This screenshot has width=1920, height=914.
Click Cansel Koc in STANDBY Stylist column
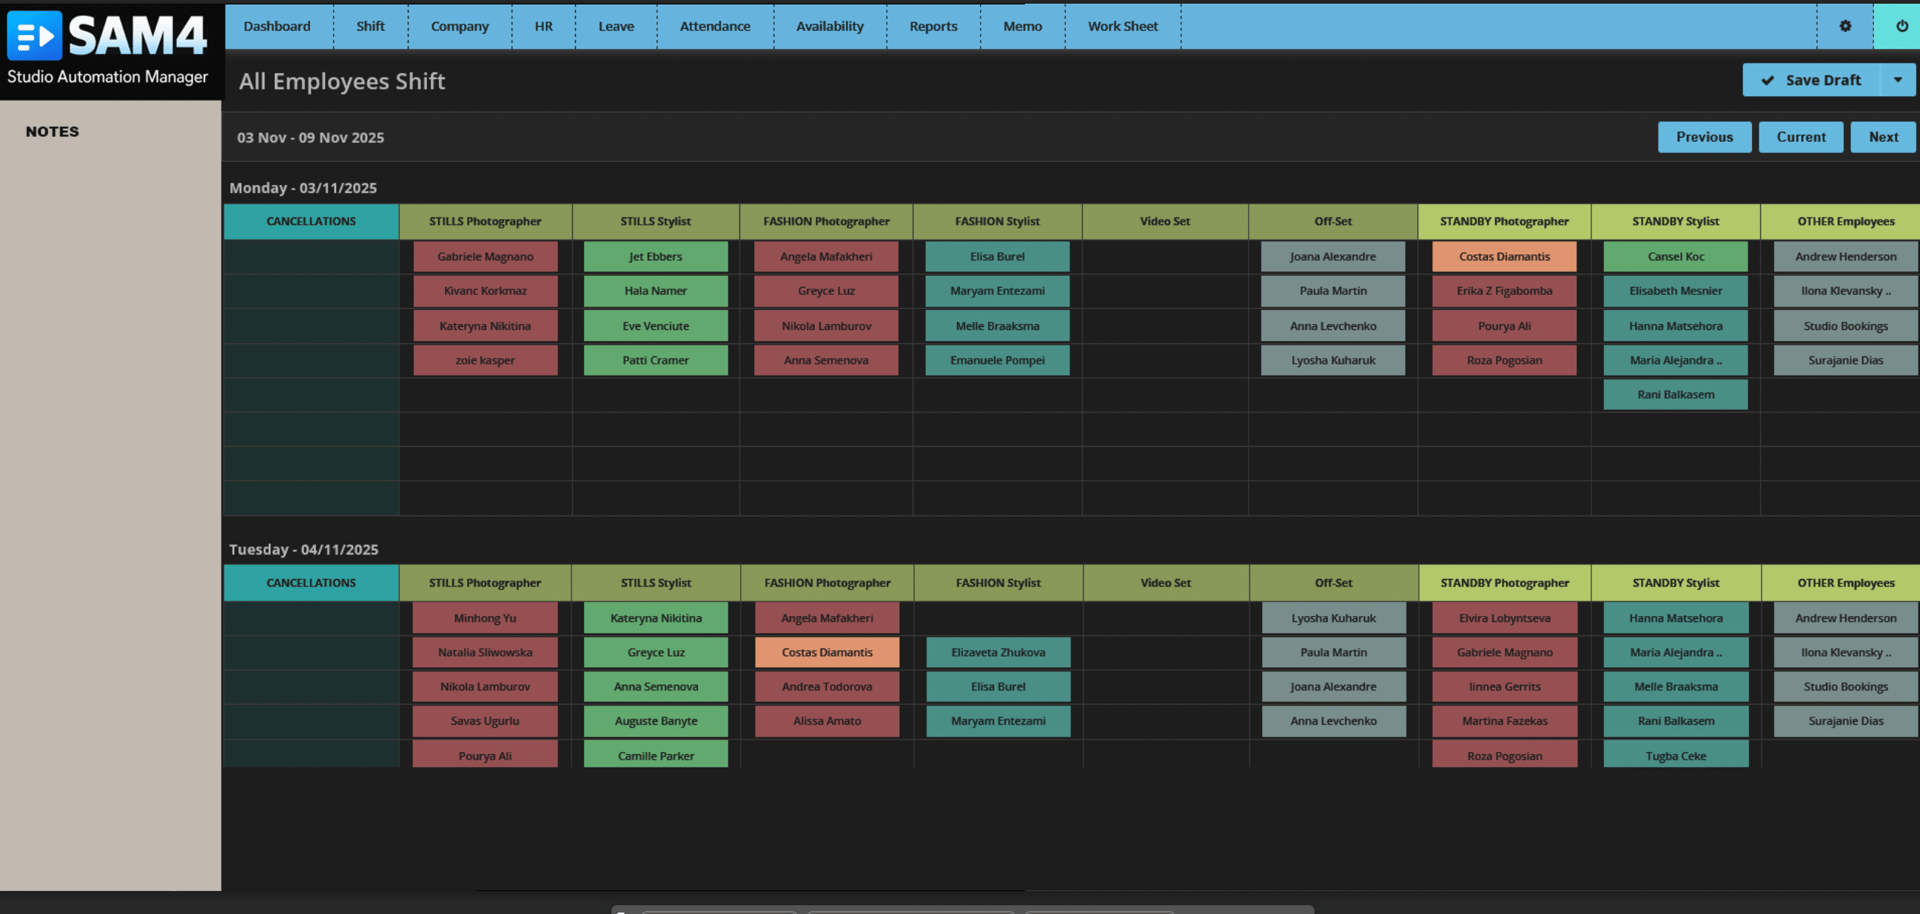pyautogui.click(x=1675, y=256)
